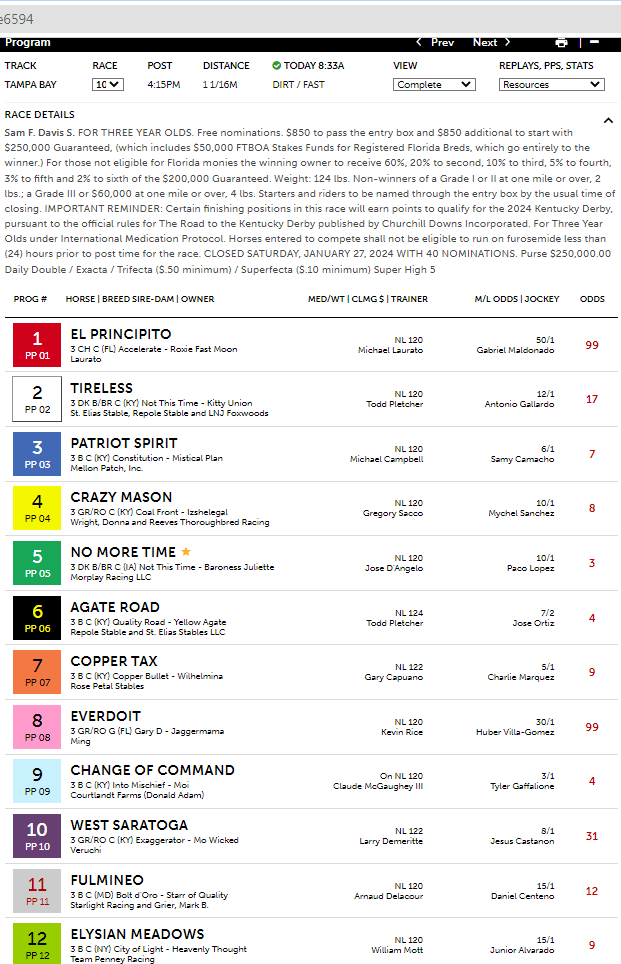Collapse the Race Details section chevron
The width and height of the screenshot is (621, 964).
[x=608, y=120]
